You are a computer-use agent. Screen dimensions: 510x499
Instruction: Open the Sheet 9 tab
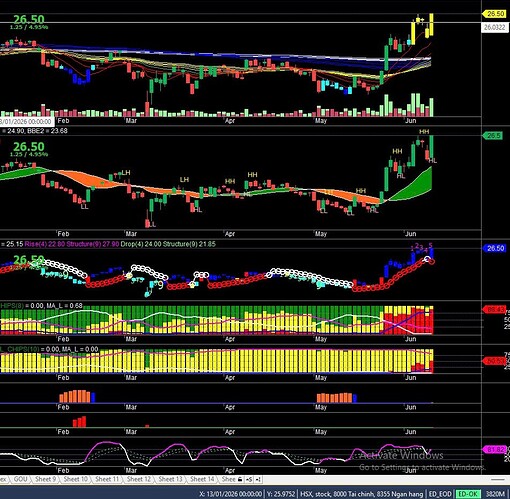45,479
